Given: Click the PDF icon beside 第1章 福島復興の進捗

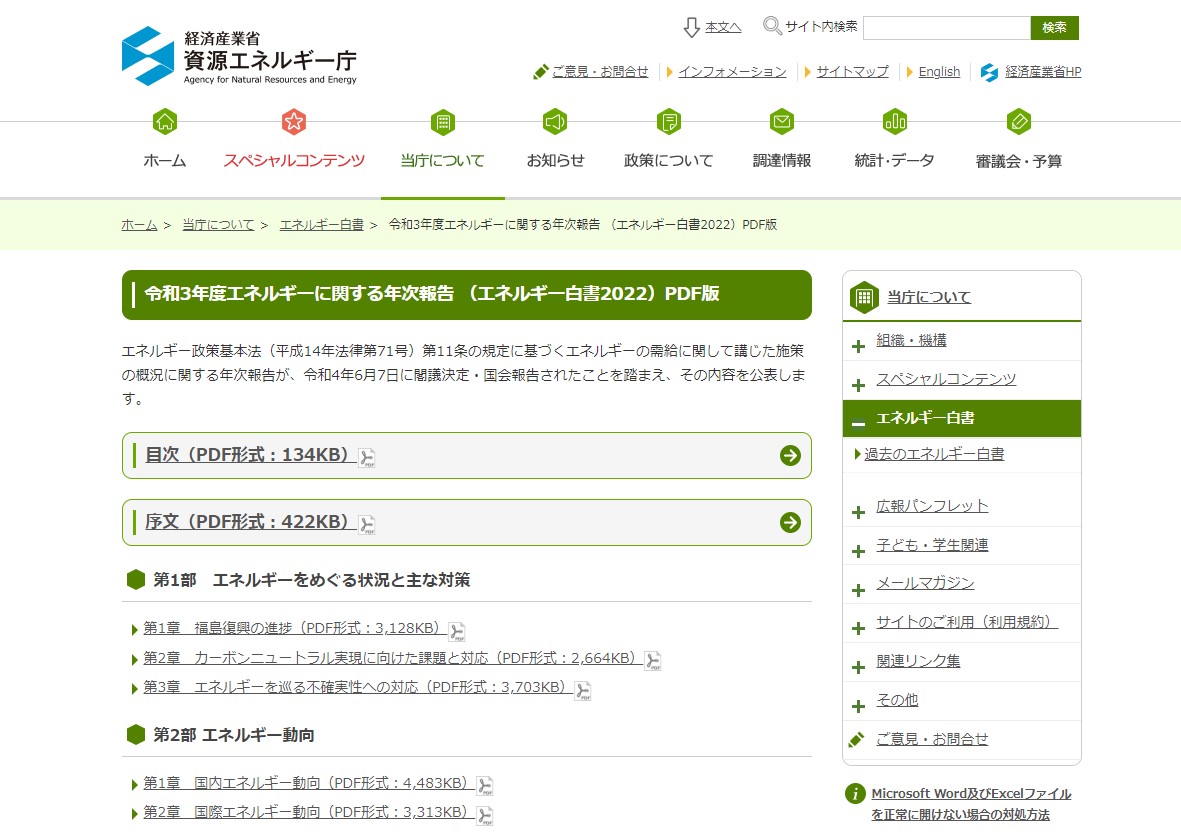Looking at the screenshot, I should pos(457,630).
